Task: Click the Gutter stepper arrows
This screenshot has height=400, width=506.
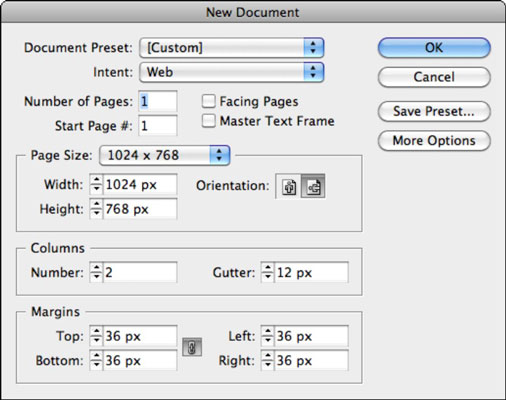Action: (268, 272)
